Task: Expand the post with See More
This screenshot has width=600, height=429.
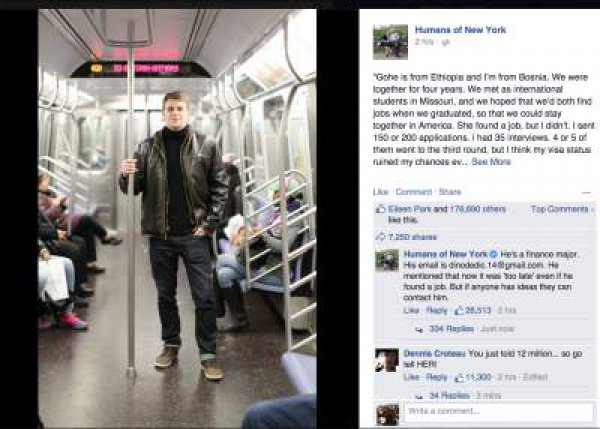Action: tap(491, 162)
